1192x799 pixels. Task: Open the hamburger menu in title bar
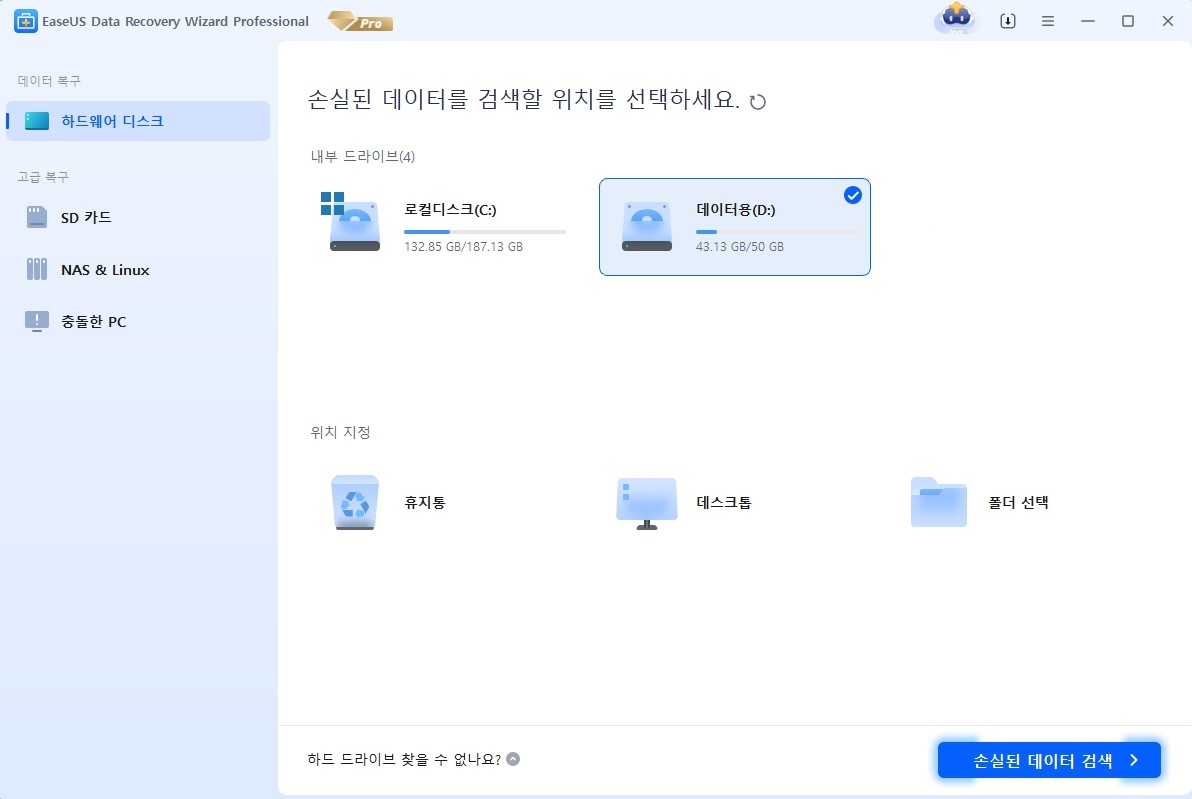click(1047, 21)
